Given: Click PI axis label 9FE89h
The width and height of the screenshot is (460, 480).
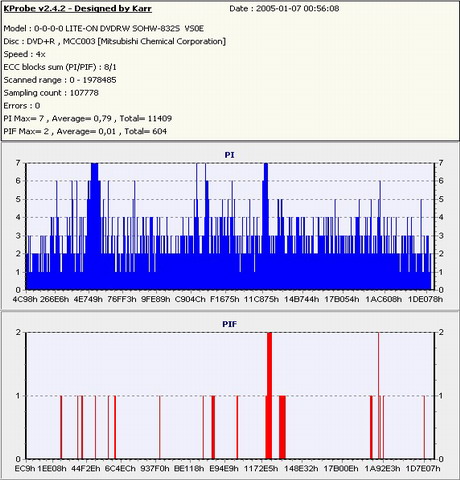Looking at the screenshot, I should coord(156,299).
